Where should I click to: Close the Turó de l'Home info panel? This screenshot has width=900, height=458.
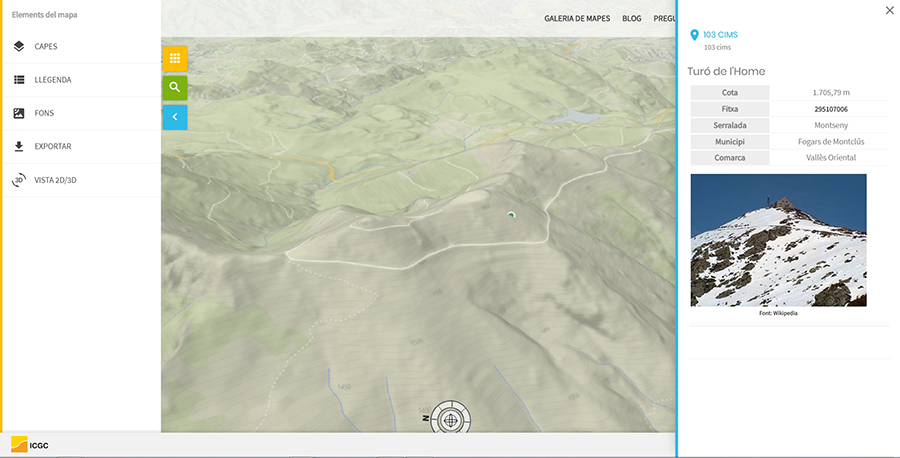point(890,10)
